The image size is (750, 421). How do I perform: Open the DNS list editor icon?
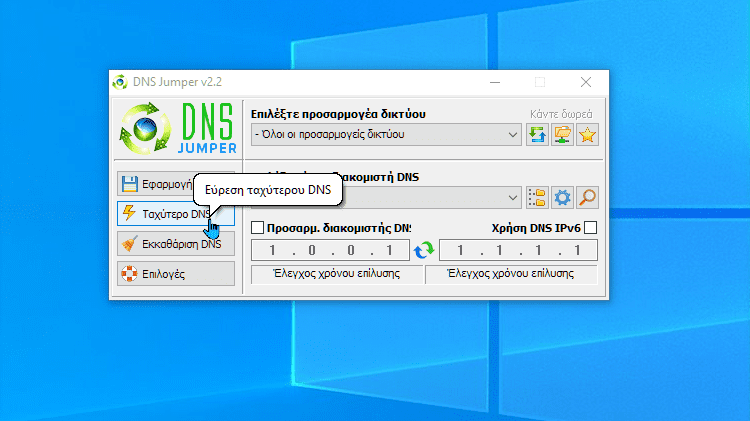click(x=537, y=197)
